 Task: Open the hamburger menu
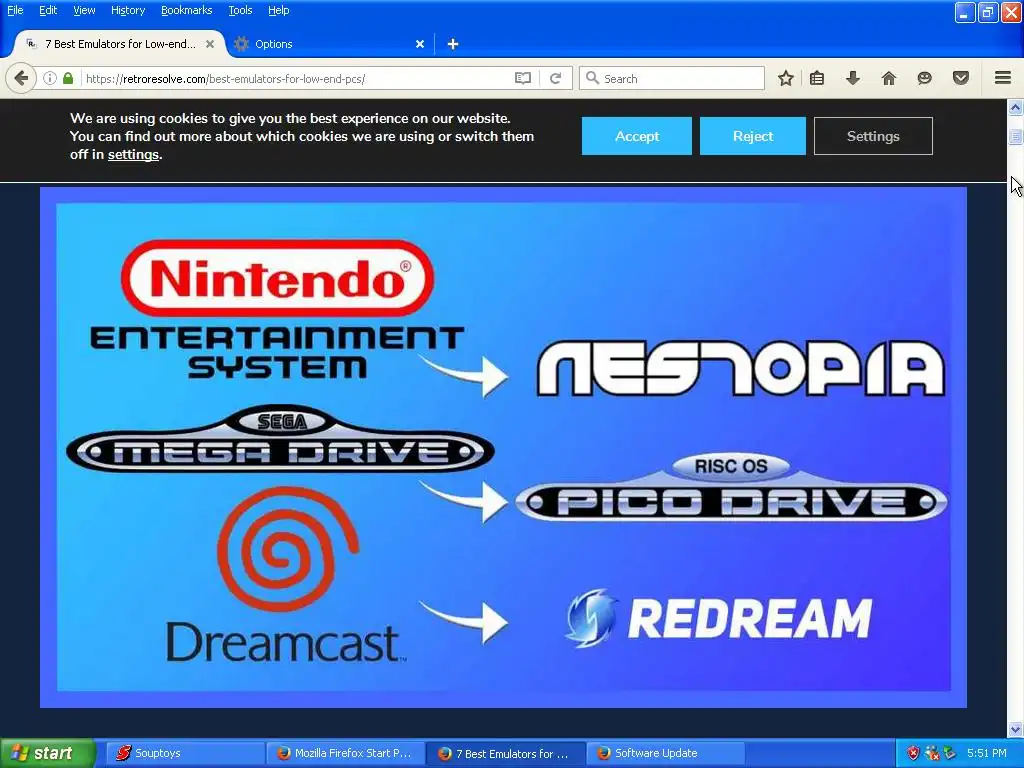coord(1003,78)
